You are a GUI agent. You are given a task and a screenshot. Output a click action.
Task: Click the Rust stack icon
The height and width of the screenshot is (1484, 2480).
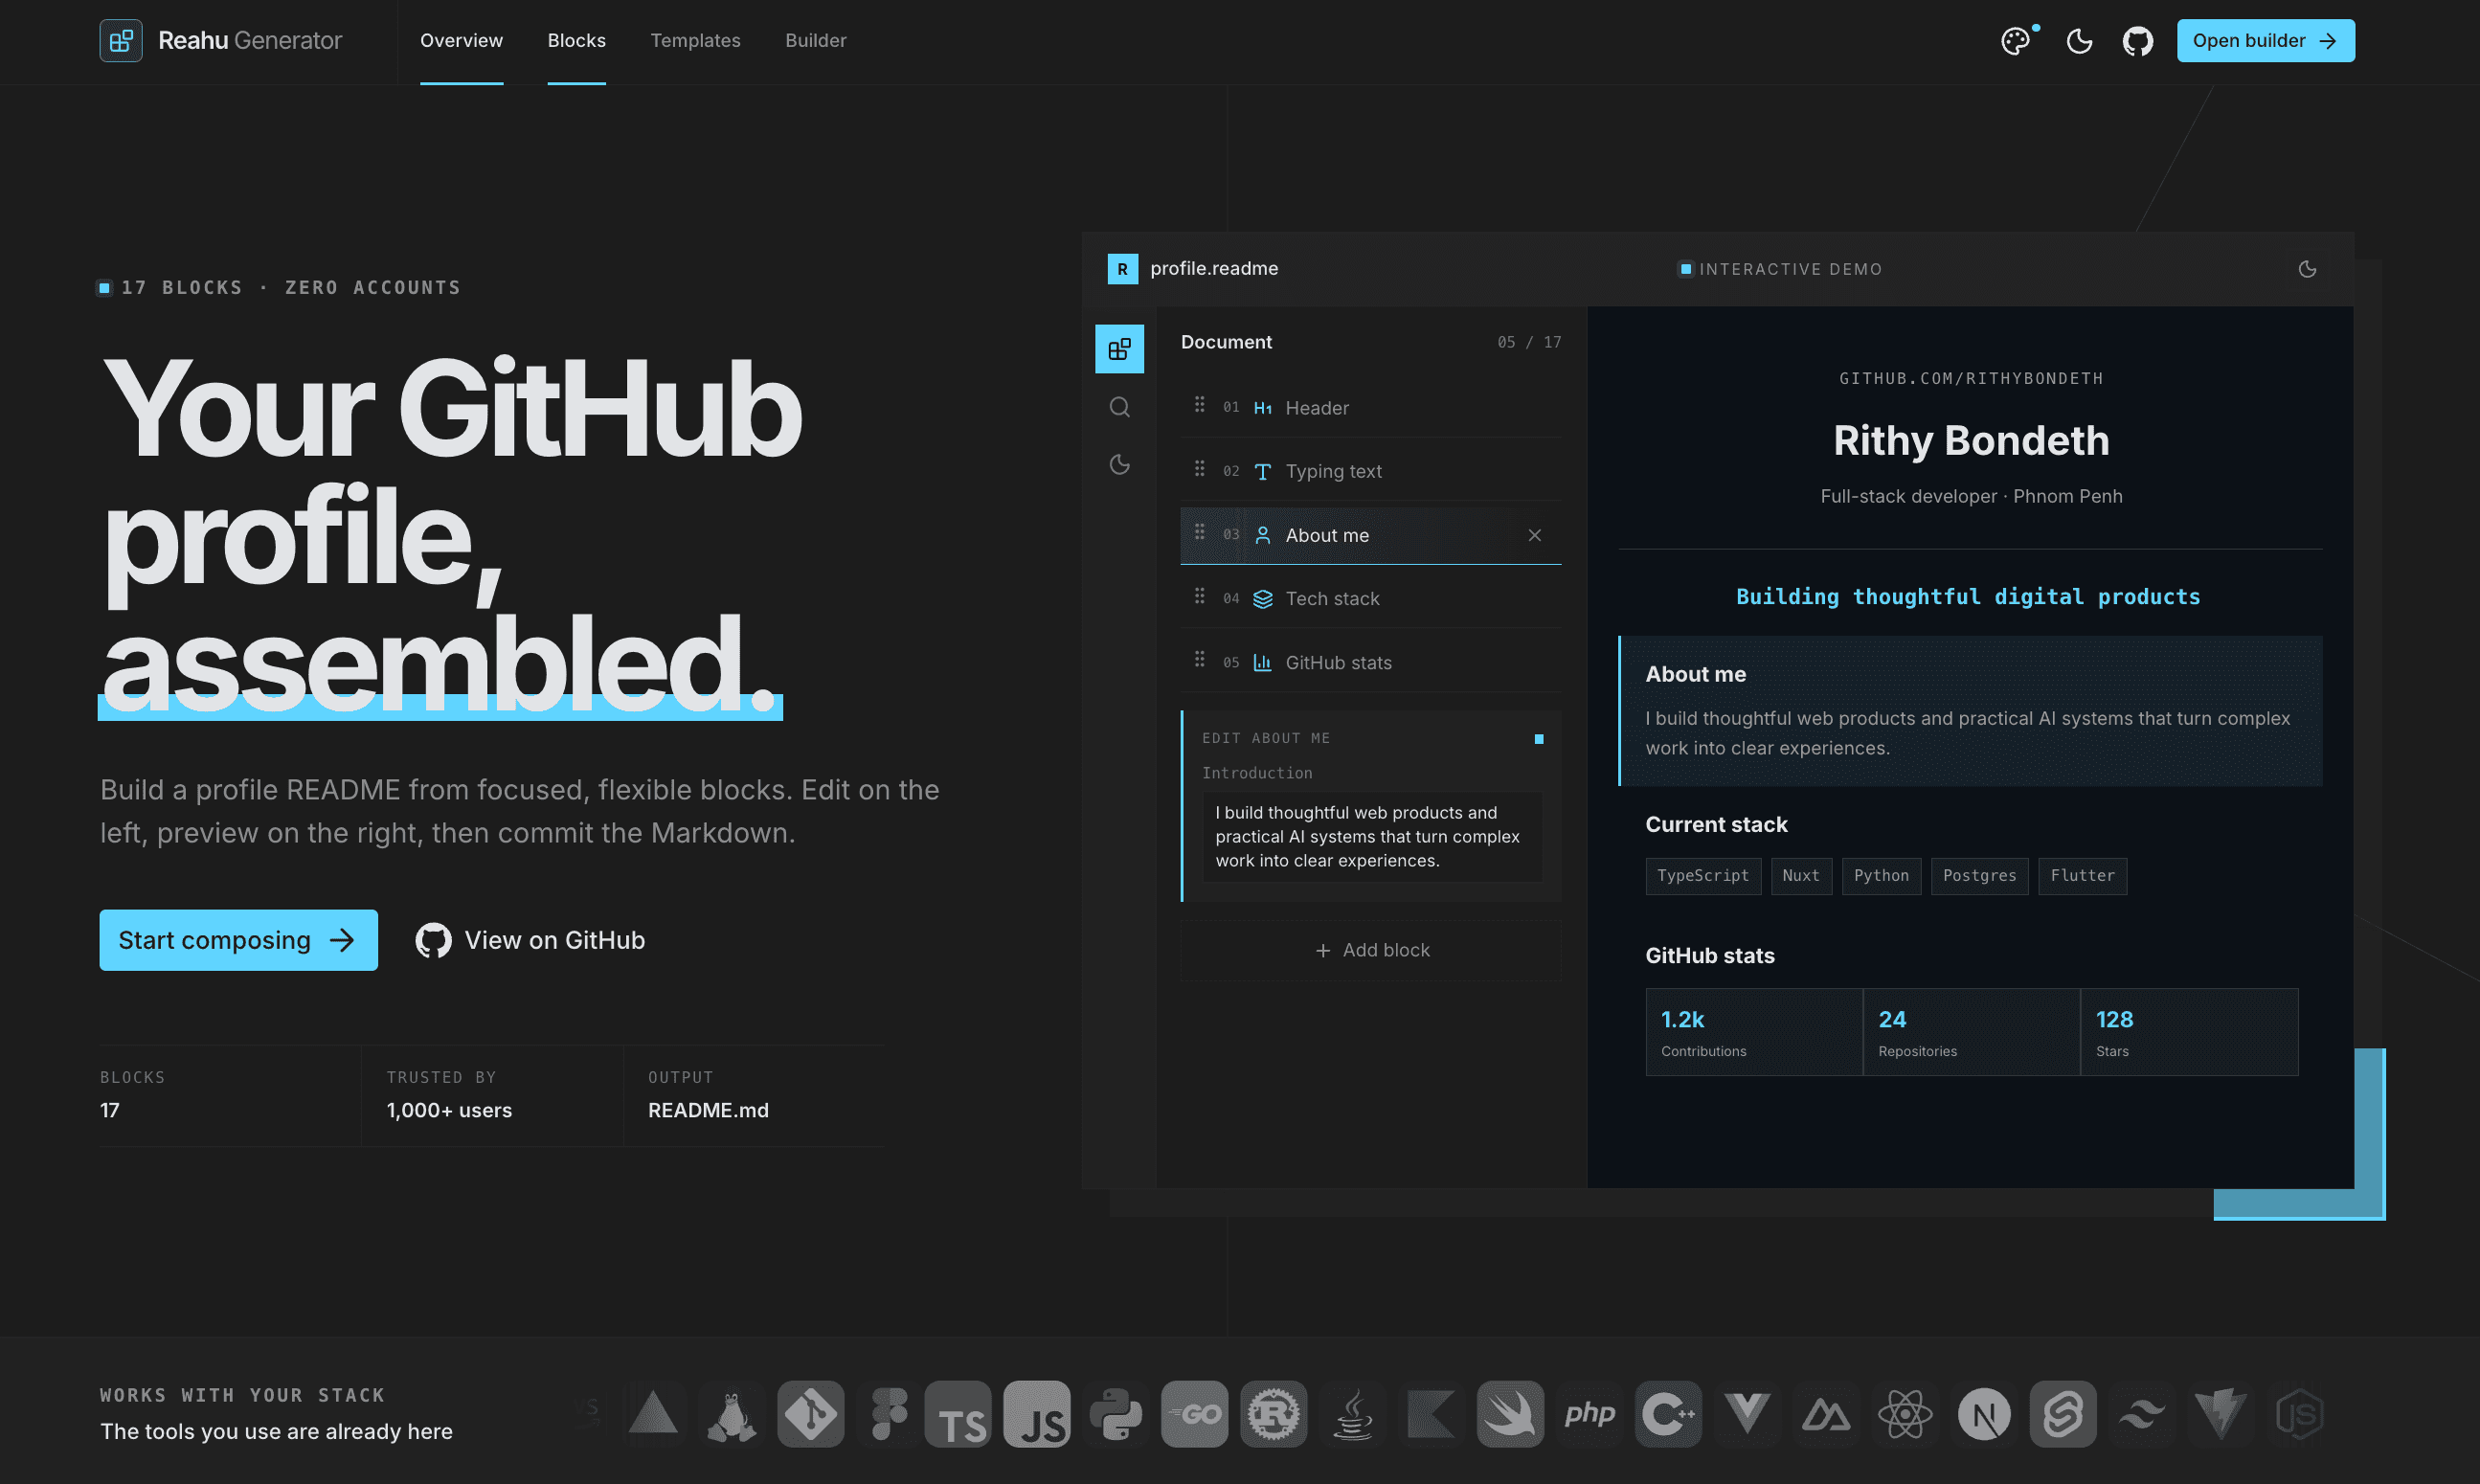pos(1274,1414)
